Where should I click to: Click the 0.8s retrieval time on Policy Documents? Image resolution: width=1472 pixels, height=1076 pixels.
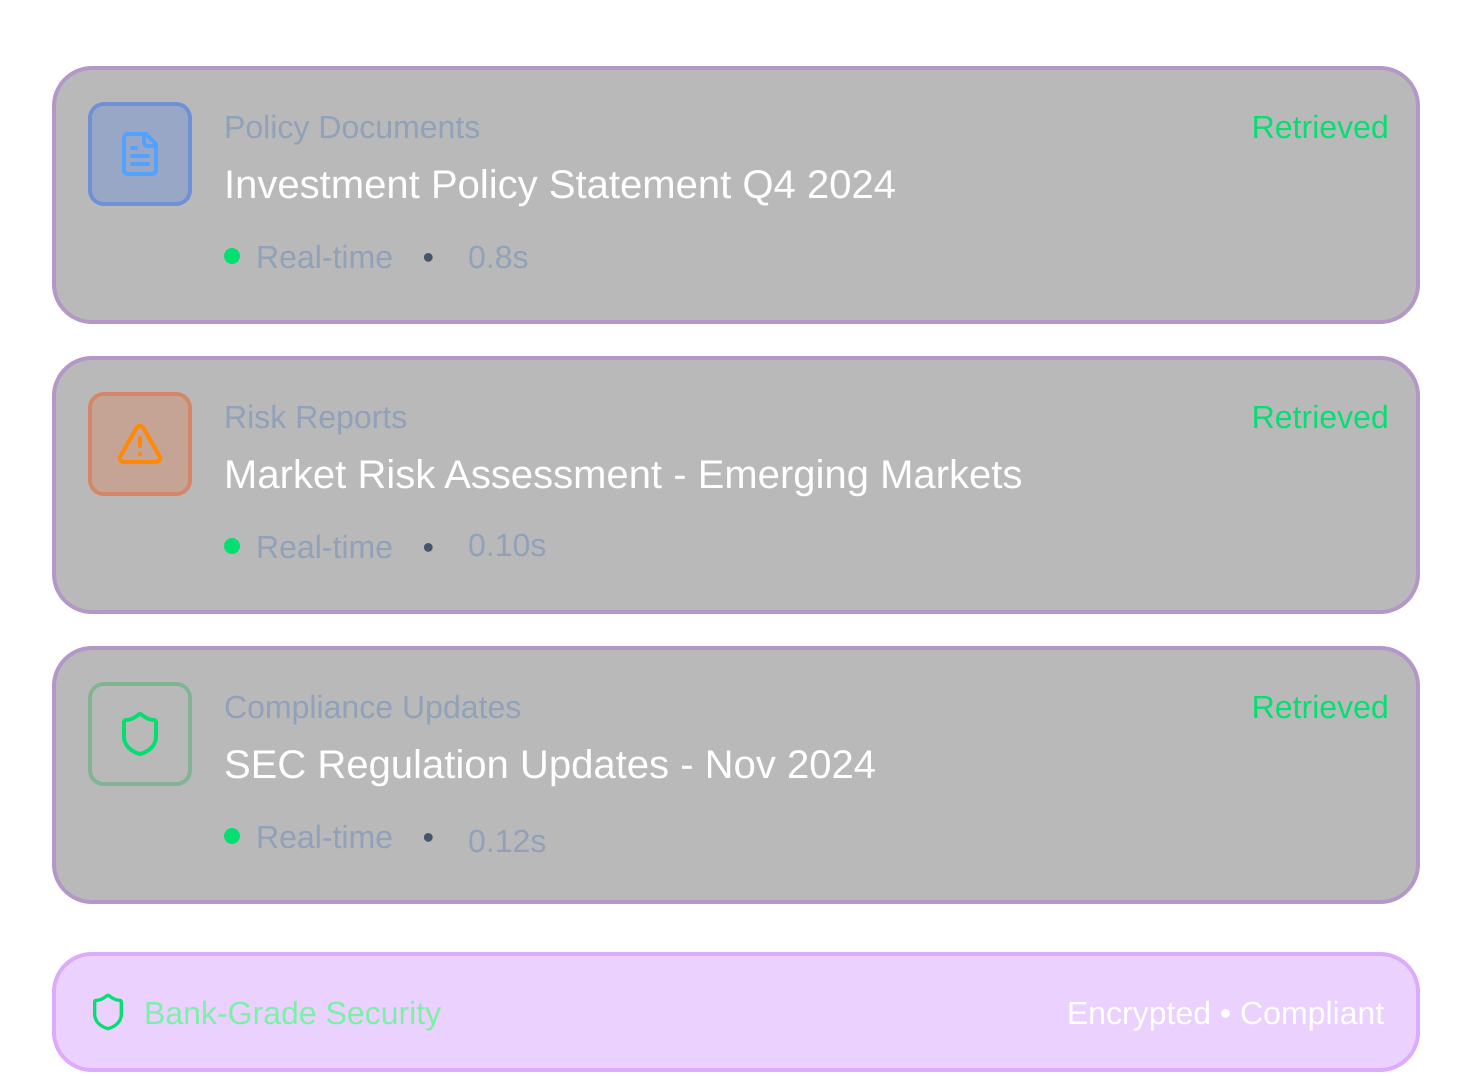coord(497,256)
